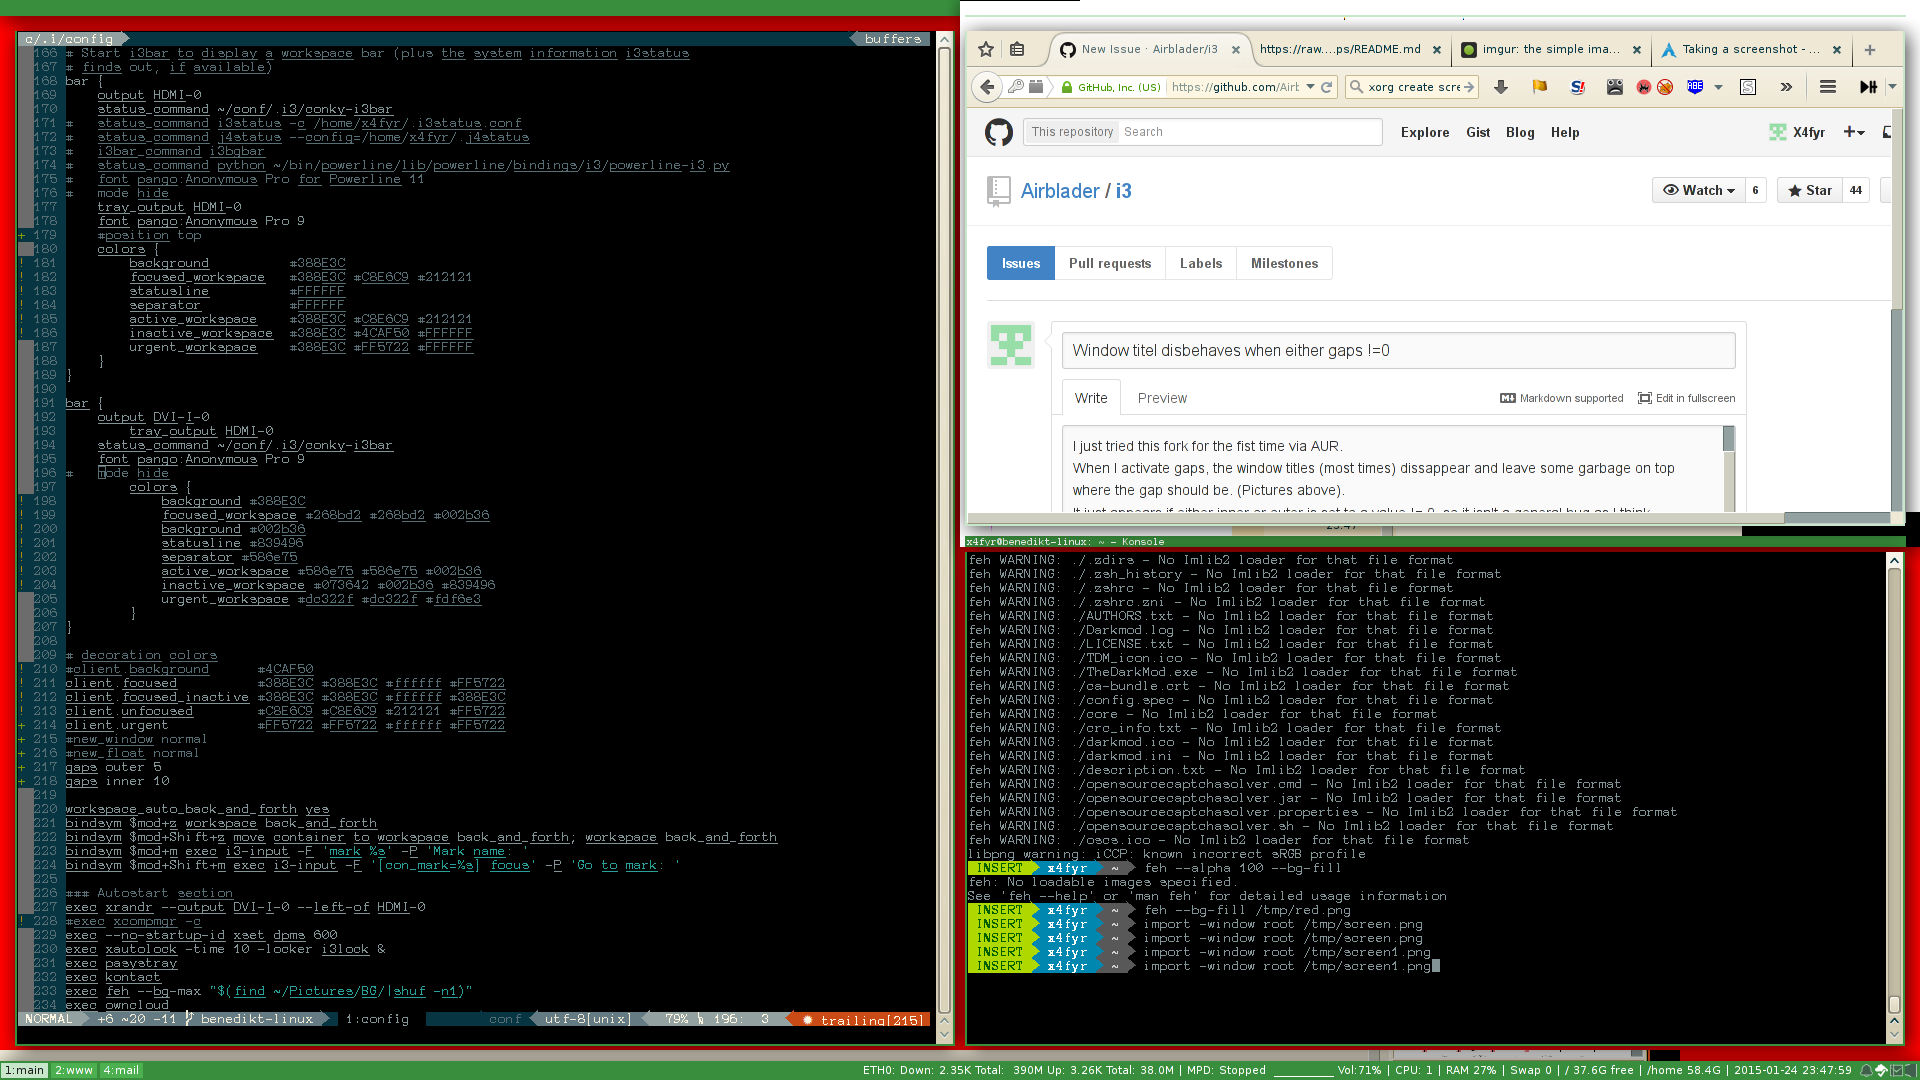Click the boxed S extension icon
Image resolution: width=1920 pixels, height=1080 pixels.
coord(1748,87)
